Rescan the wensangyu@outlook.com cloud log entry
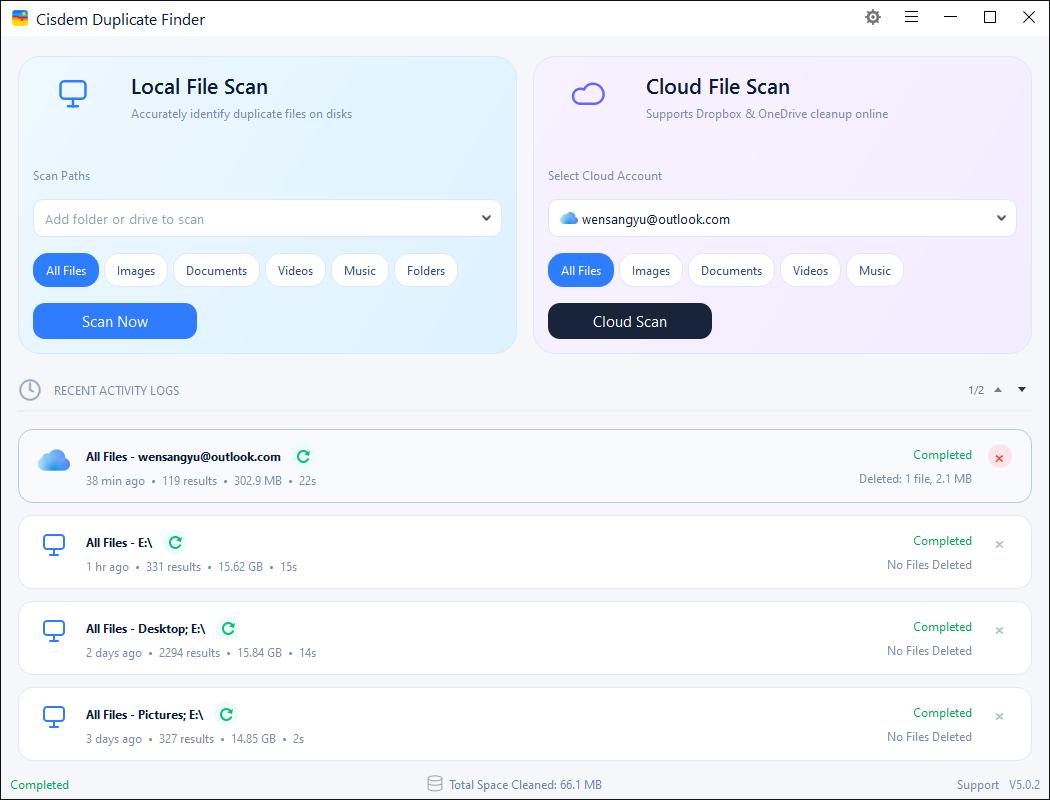Image resolution: width=1050 pixels, height=800 pixels. pos(303,457)
